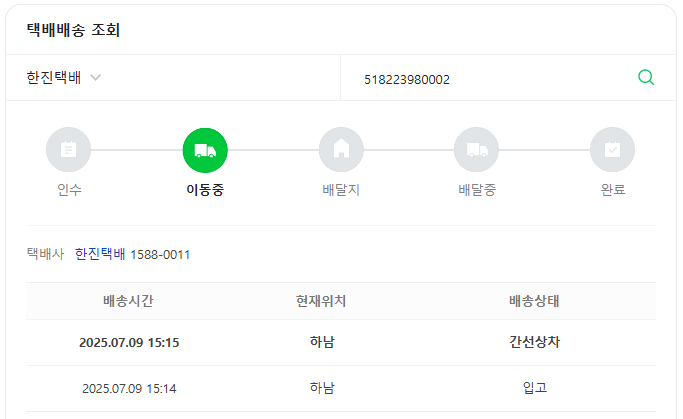Viewport: 683px width, 419px height.
Task: Select the 2025.07.09 15:15 tracking row
Action: click(341, 342)
